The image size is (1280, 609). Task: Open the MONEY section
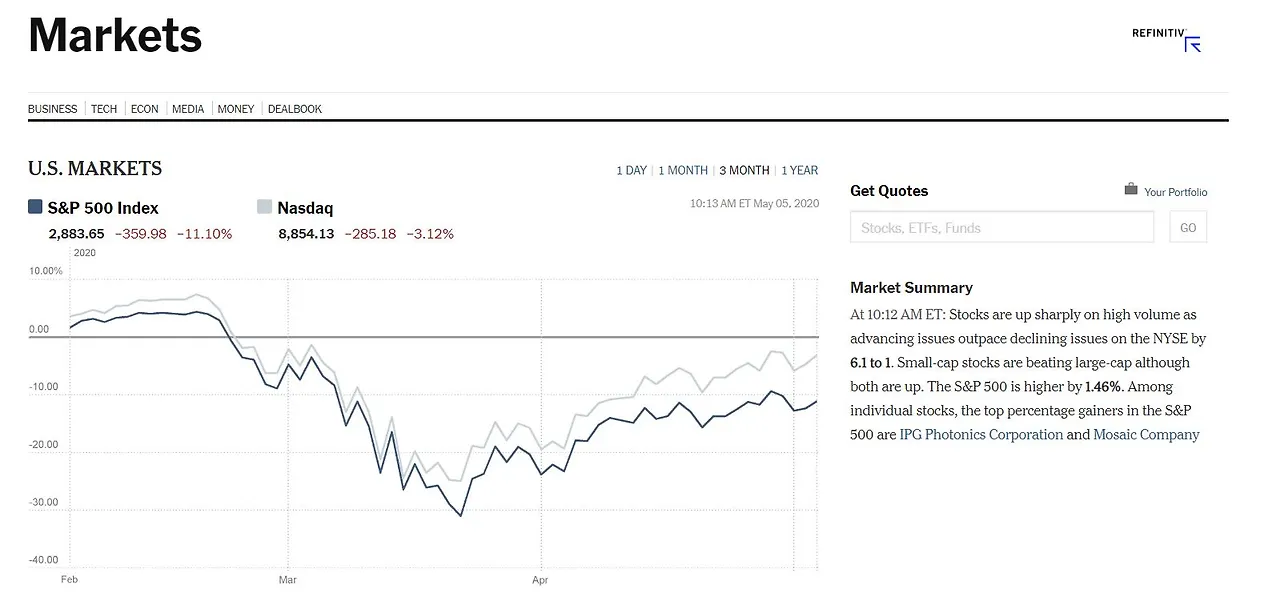point(235,109)
